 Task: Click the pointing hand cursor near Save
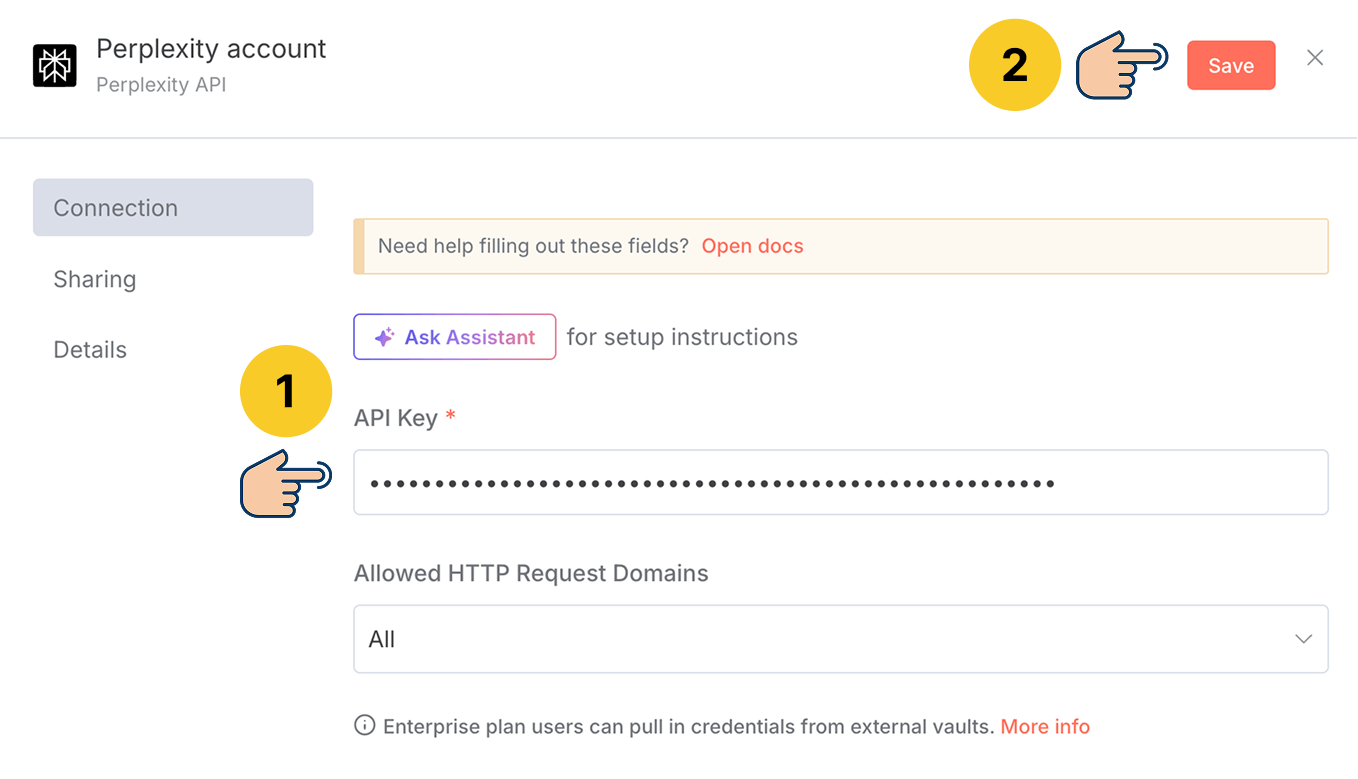click(1120, 64)
